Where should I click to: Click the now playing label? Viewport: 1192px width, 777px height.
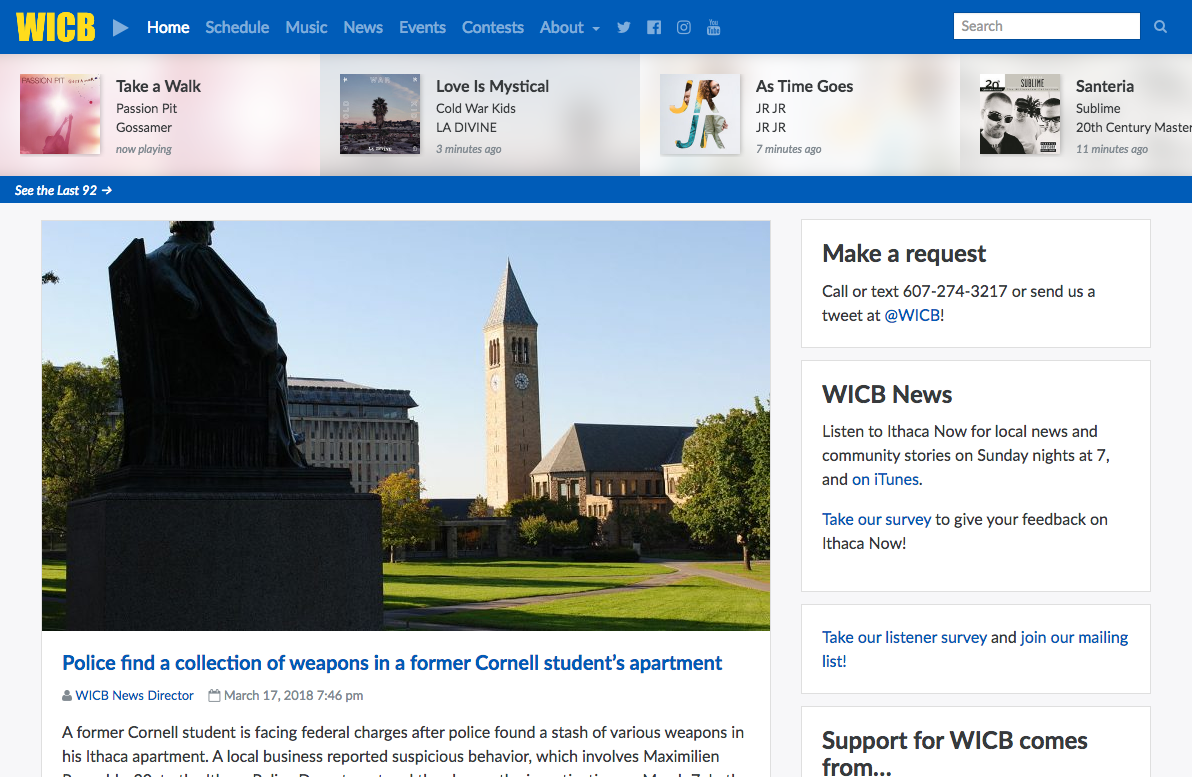(x=144, y=149)
